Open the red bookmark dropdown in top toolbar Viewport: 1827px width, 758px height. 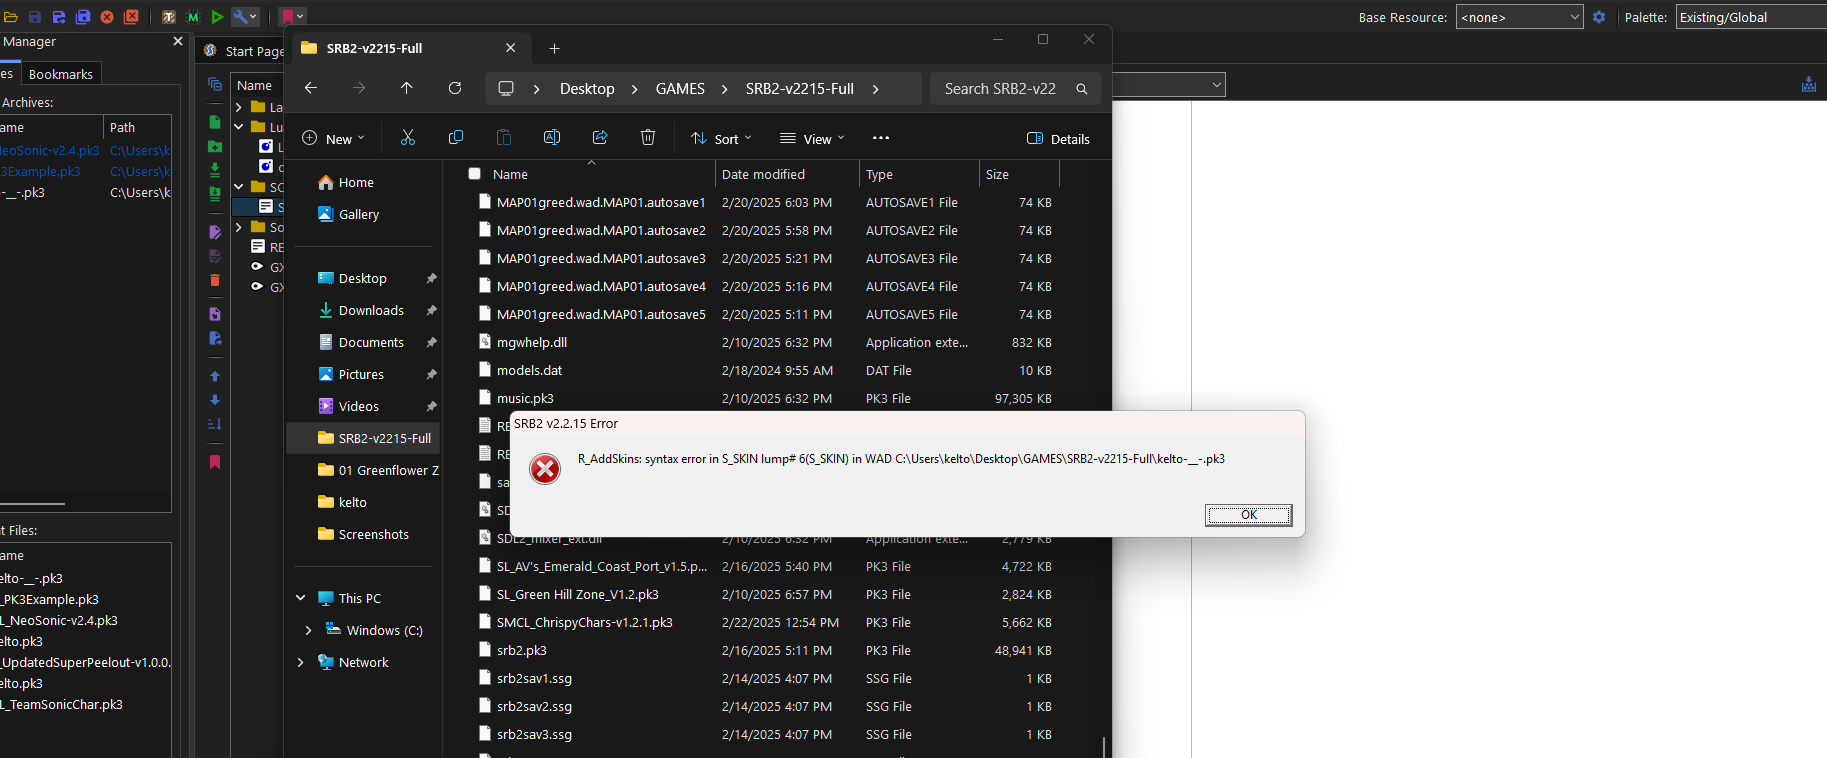[x=292, y=17]
